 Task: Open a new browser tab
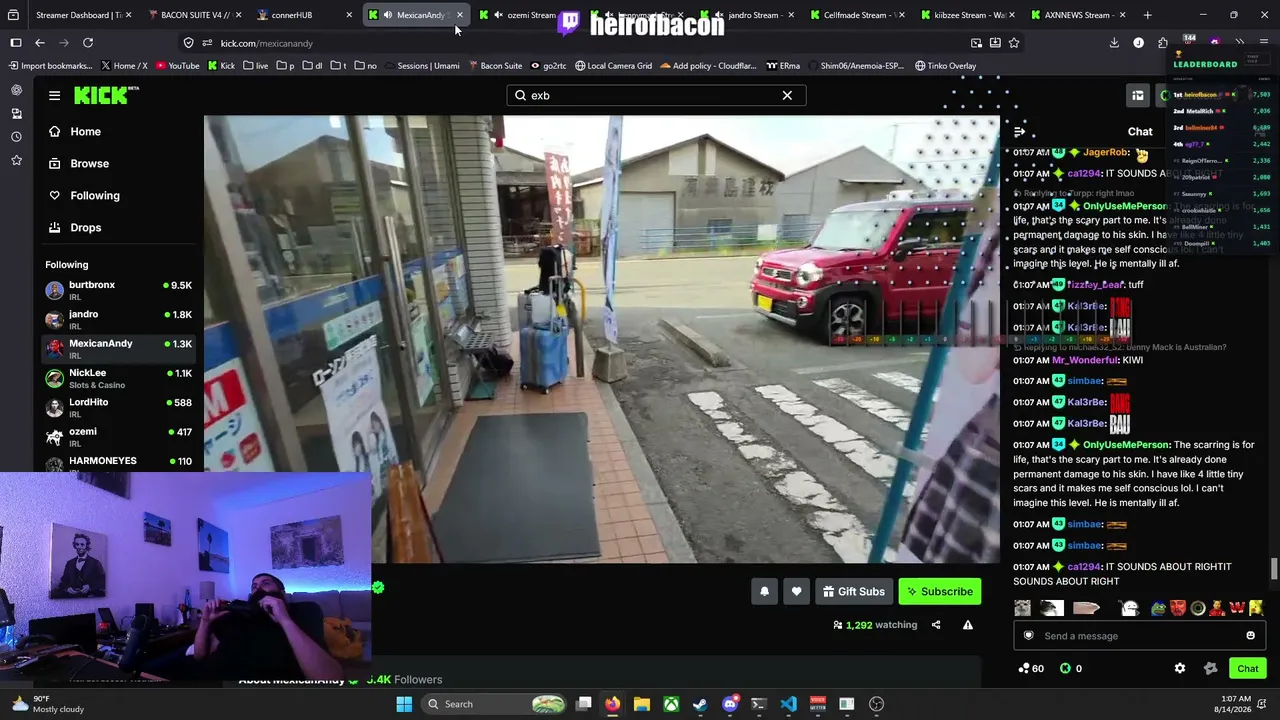(x=1147, y=15)
